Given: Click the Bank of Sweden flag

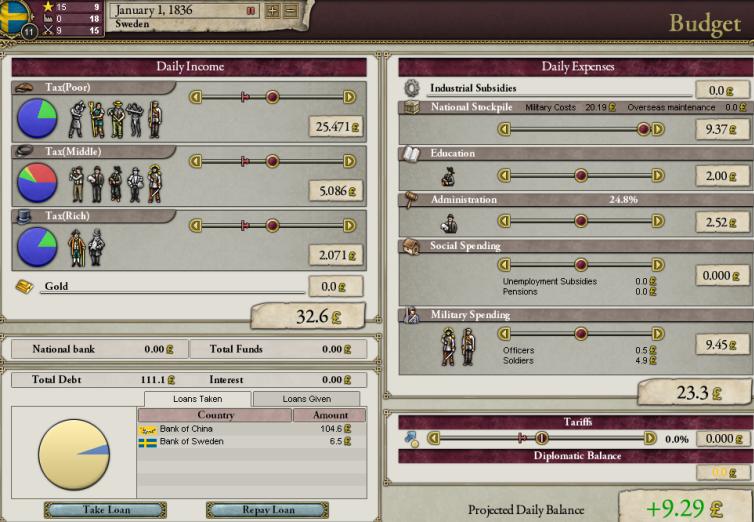Looking at the screenshot, I should [x=148, y=442].
